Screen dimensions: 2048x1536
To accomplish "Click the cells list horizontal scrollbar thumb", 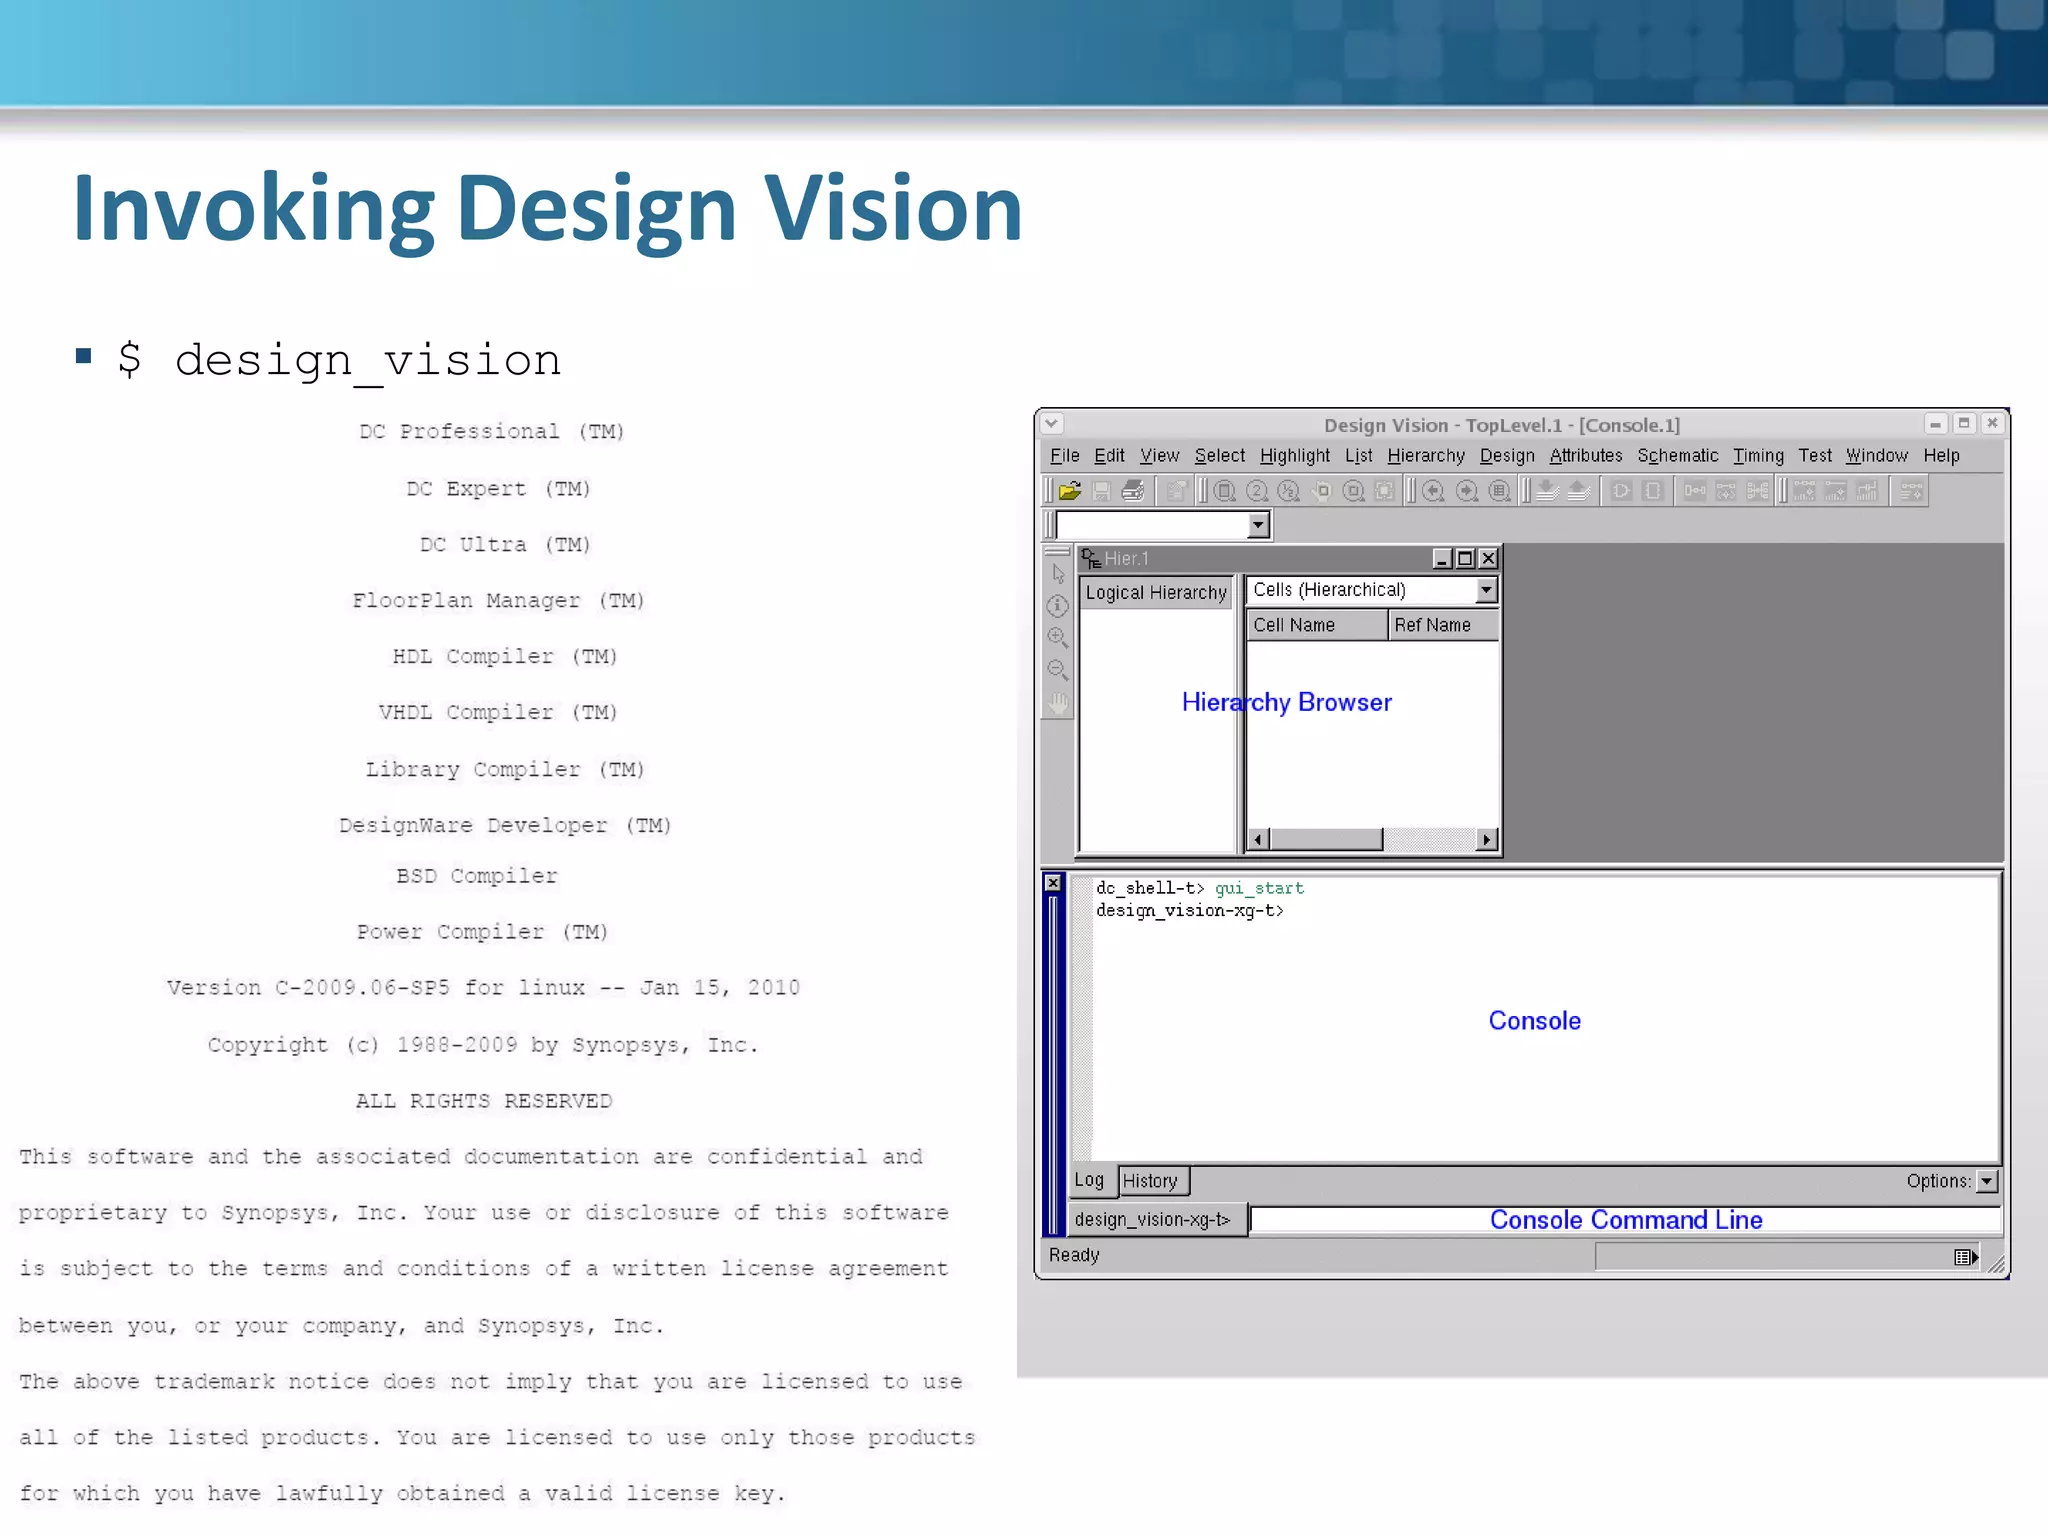I will coord(1326,840).
